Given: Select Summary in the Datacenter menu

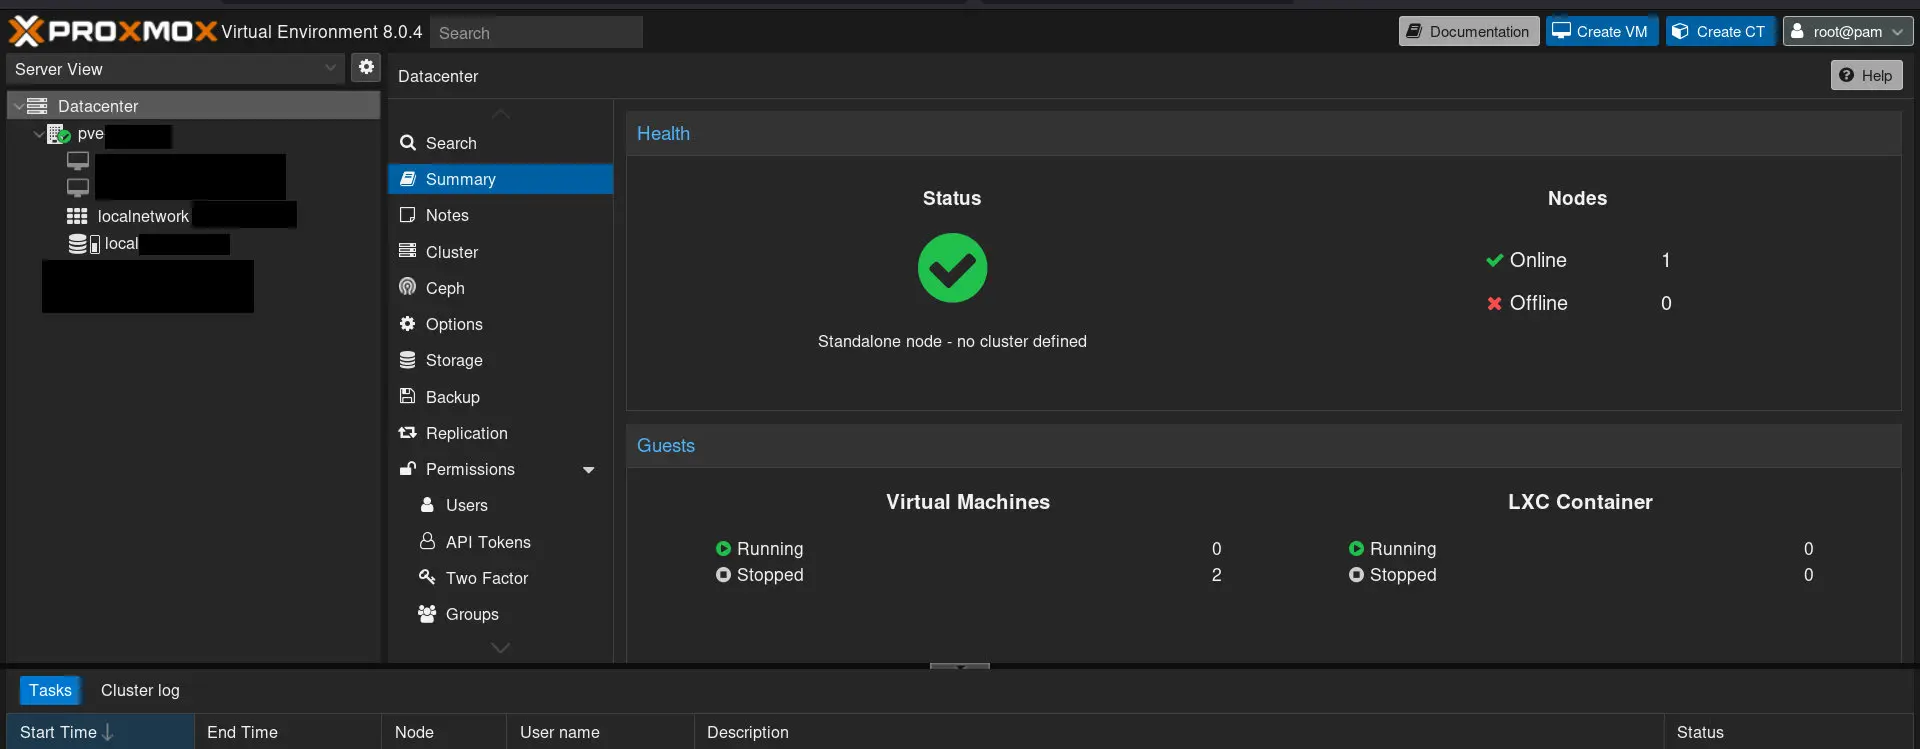Looking at the screenshot, I should [x=500, y=179].
